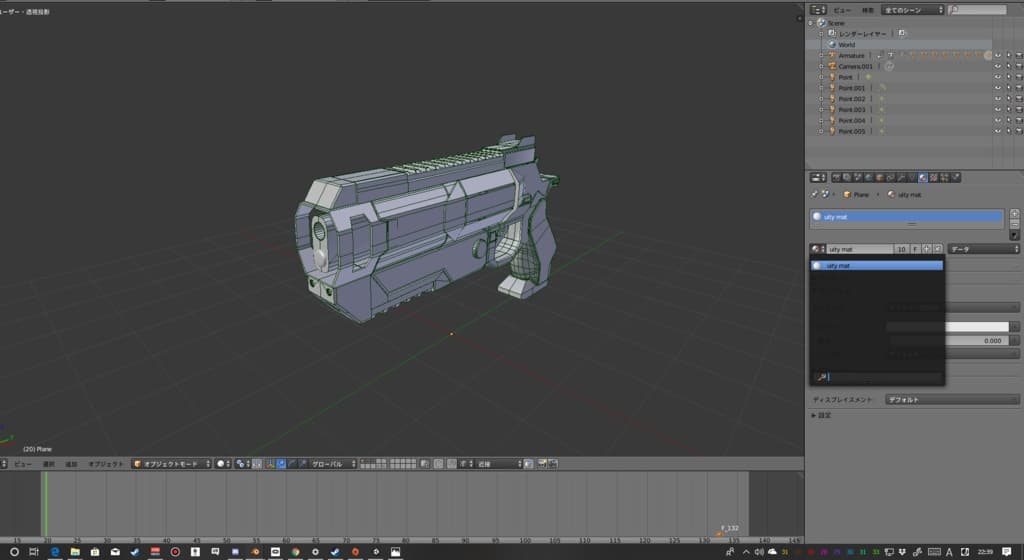Hide Point.003 with its eye icon

click(x=997, y=110)
